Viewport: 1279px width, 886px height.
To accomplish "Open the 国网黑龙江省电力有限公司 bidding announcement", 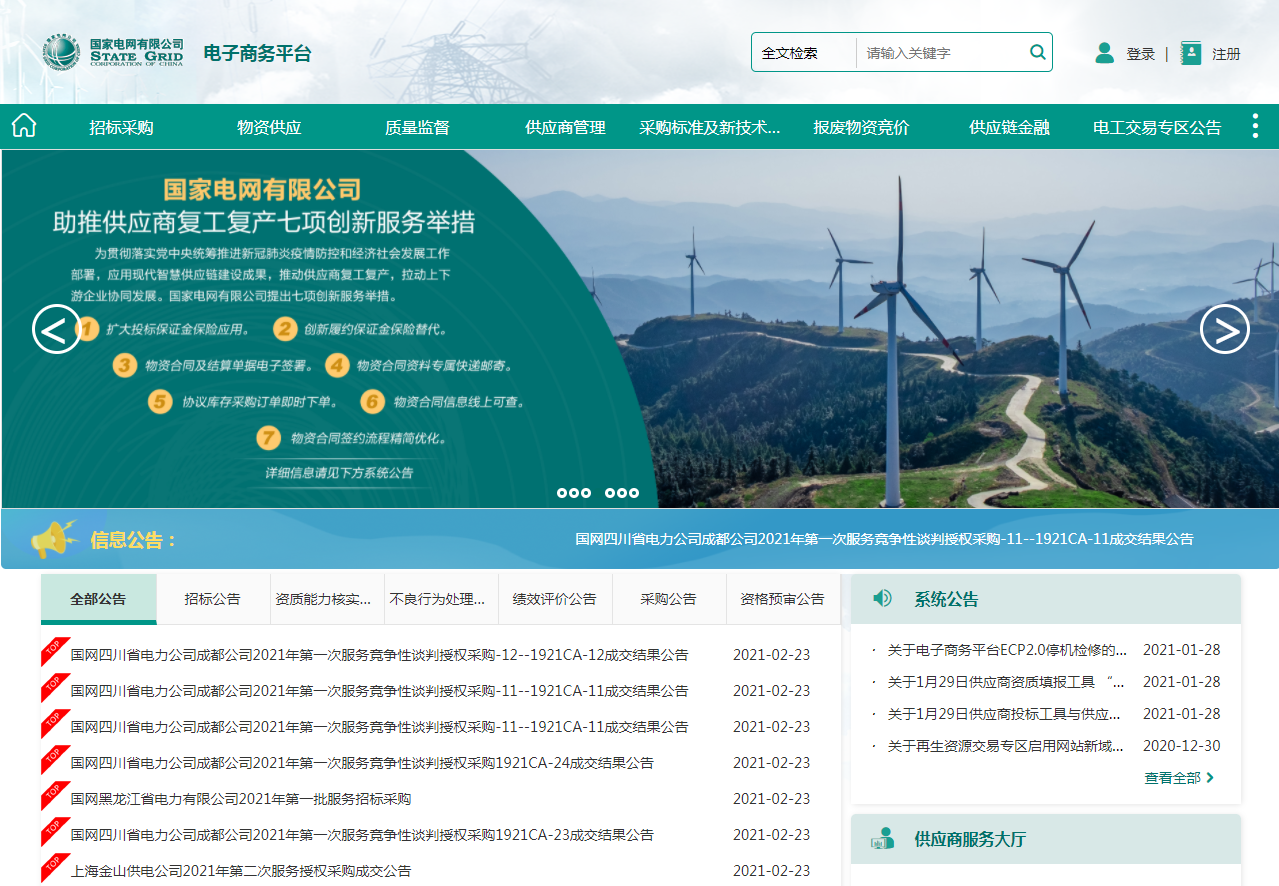I will [x=240, y=799].
